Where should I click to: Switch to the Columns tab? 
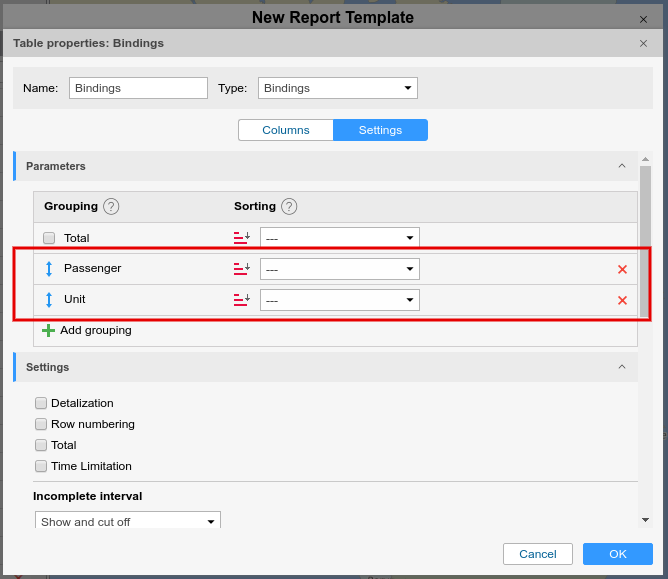point(285,130)
